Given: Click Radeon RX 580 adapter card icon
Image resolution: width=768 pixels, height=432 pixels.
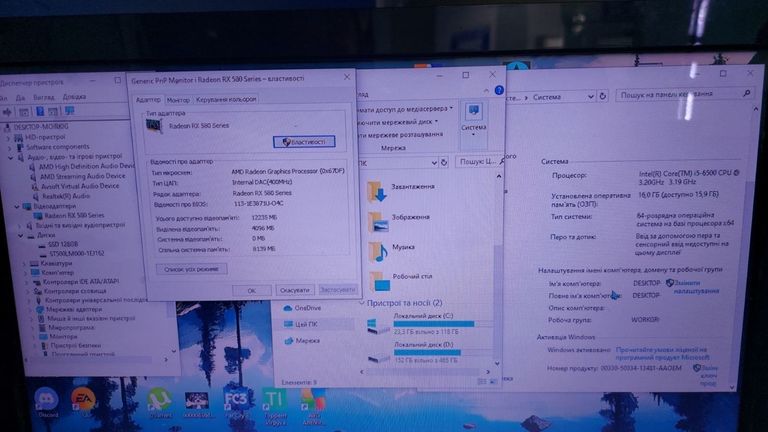Looking at the screenshot, I should click(x=154, y=126).
